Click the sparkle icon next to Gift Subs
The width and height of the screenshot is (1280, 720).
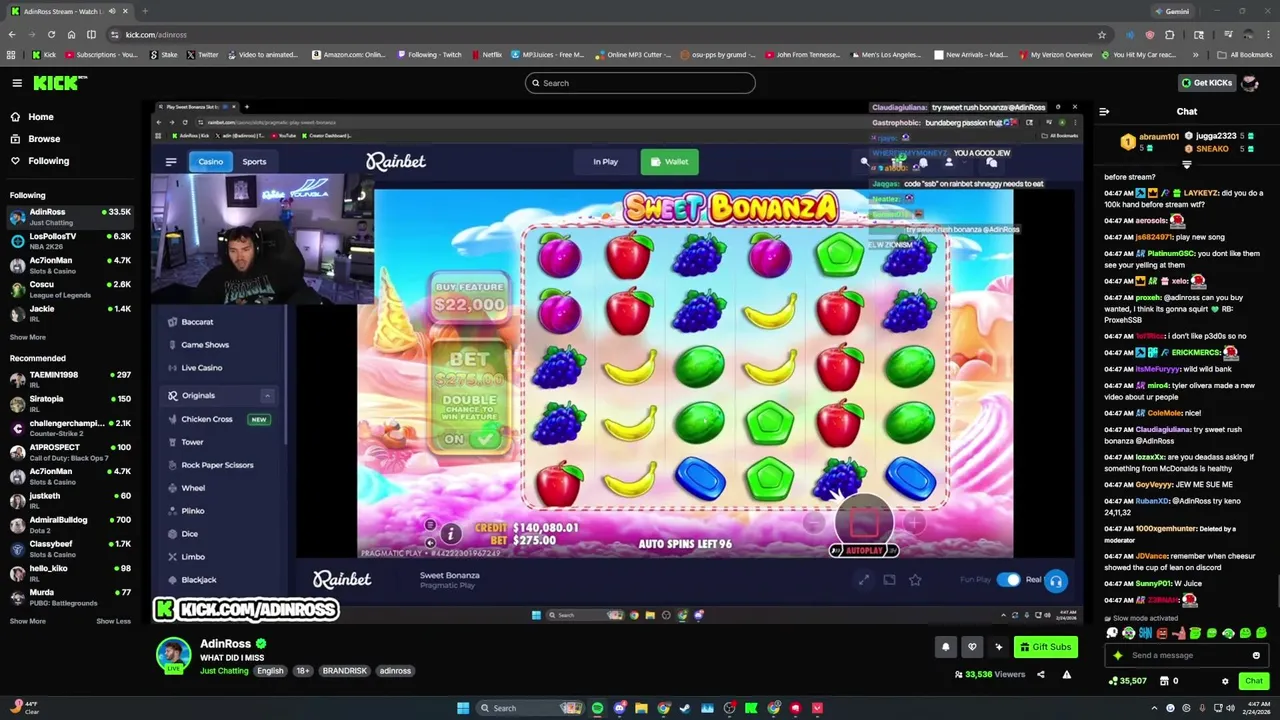point(998,647)
